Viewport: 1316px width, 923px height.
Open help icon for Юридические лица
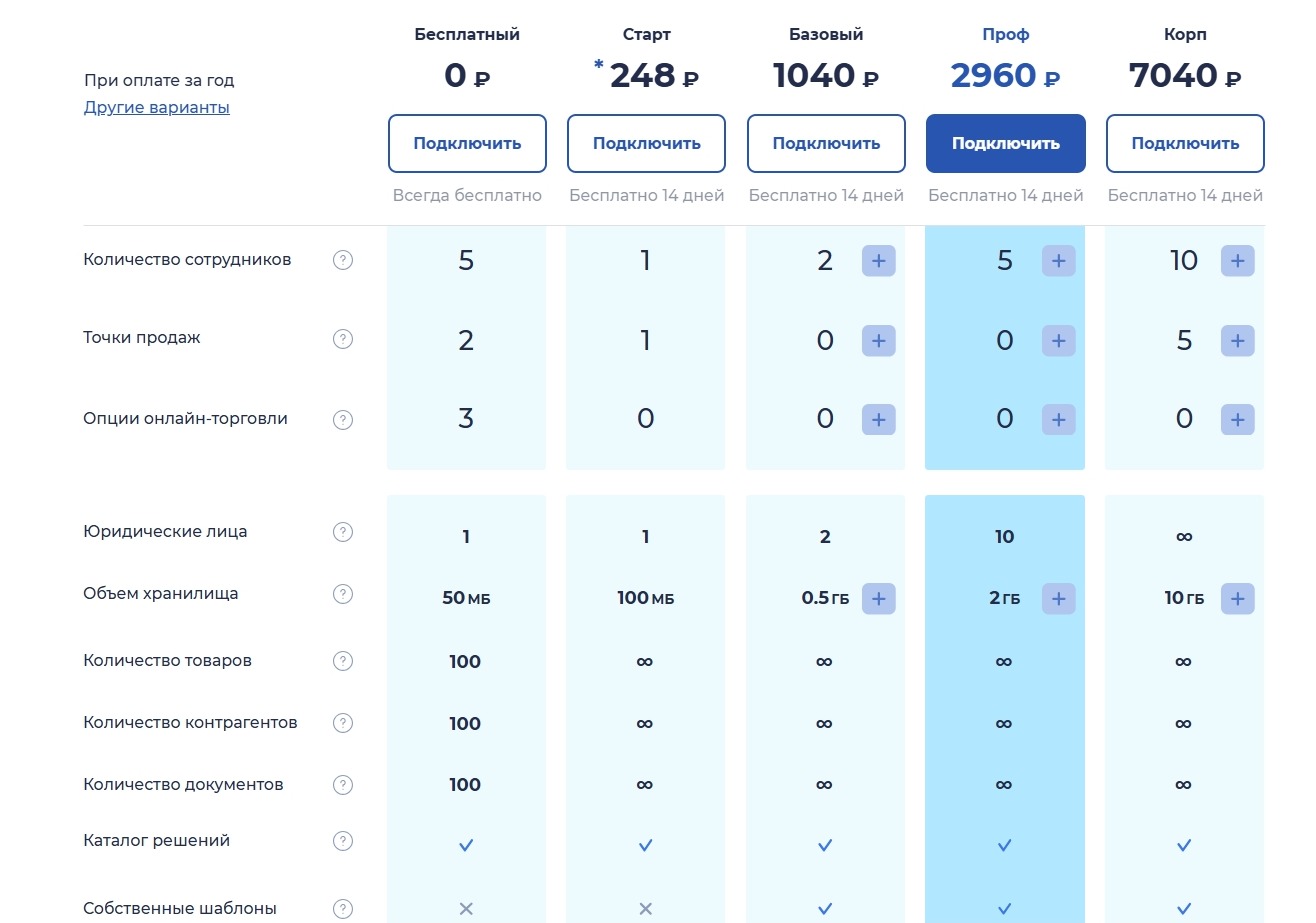coord(343,532)
